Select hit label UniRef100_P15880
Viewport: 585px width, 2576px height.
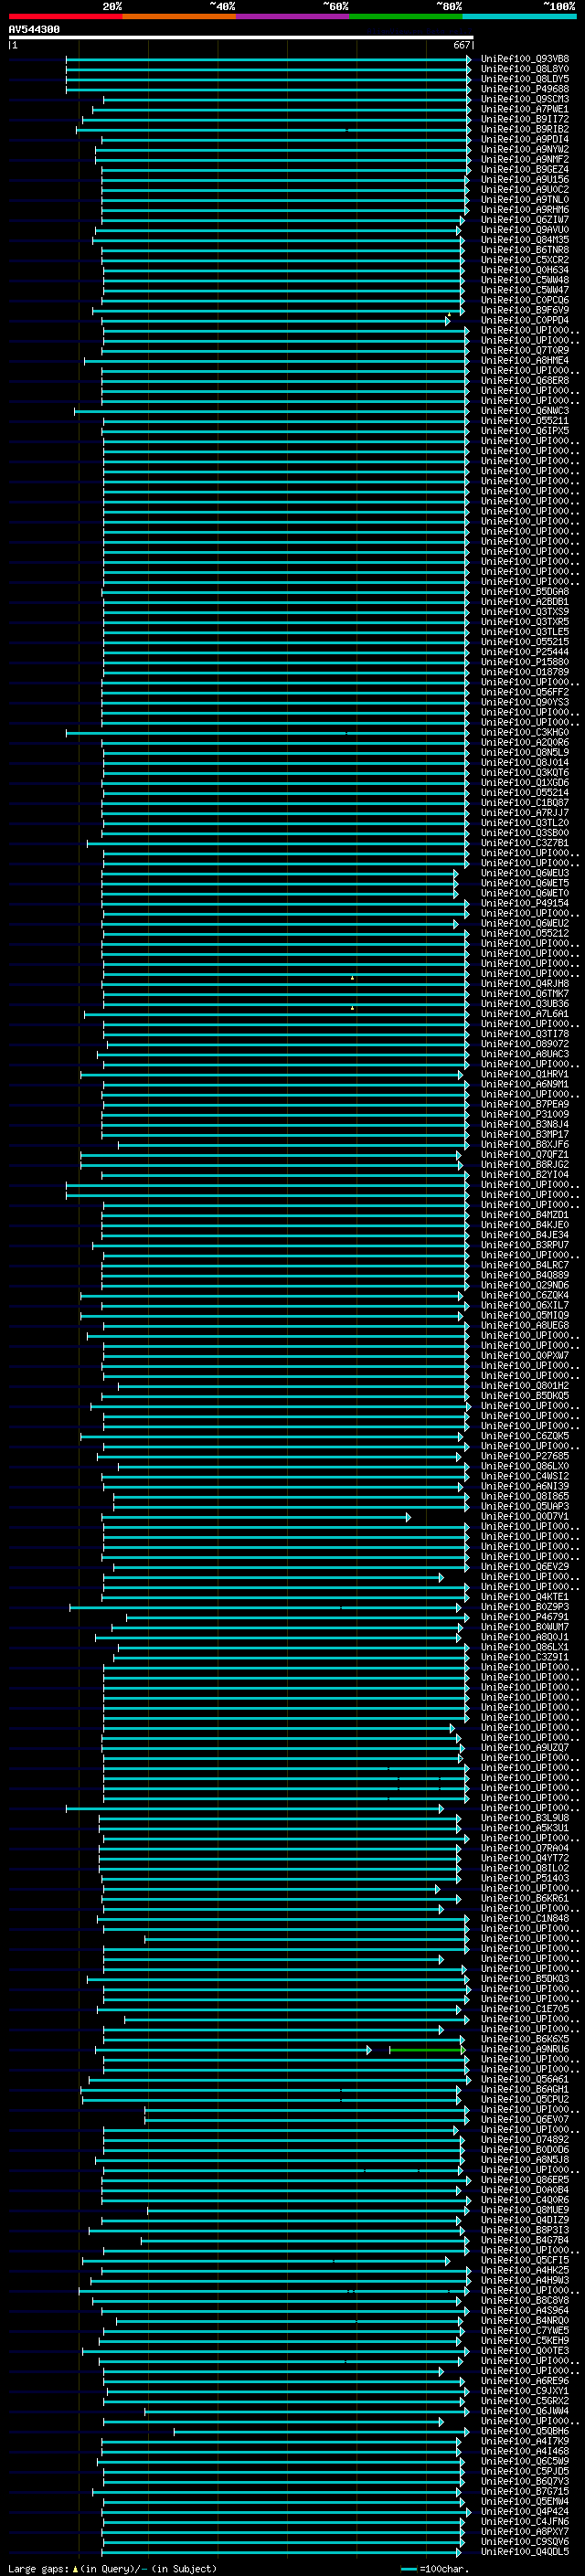525,662
